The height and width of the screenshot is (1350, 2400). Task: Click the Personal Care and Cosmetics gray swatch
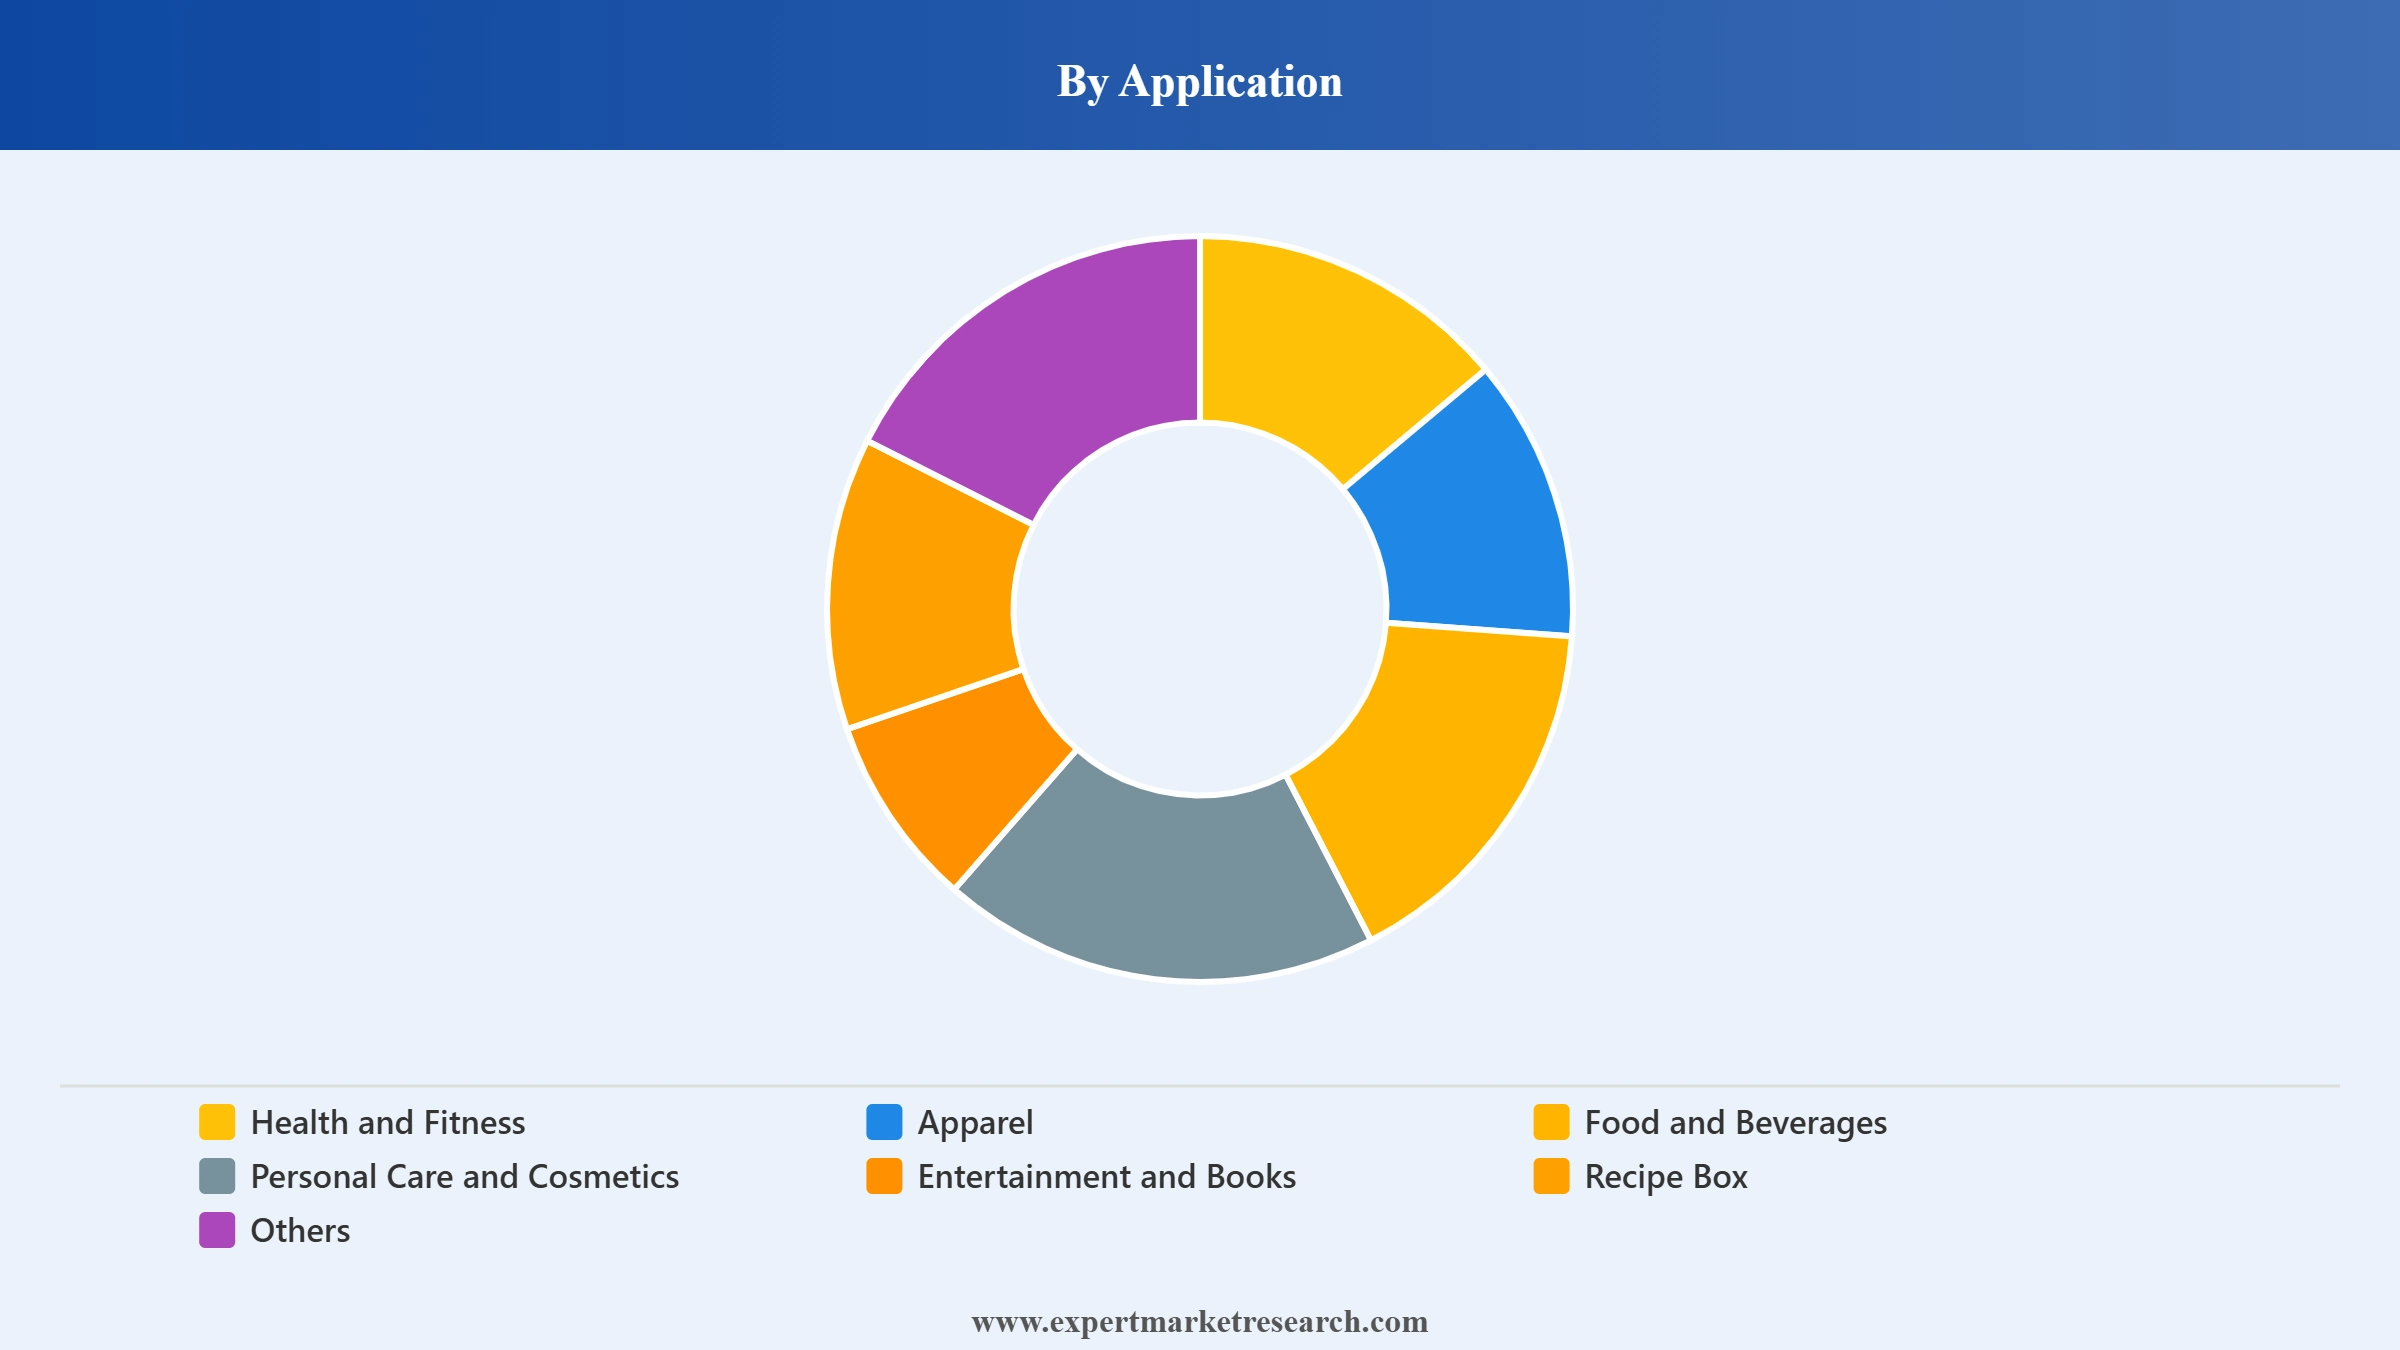pyautogui.click(x=217, y=1176)
